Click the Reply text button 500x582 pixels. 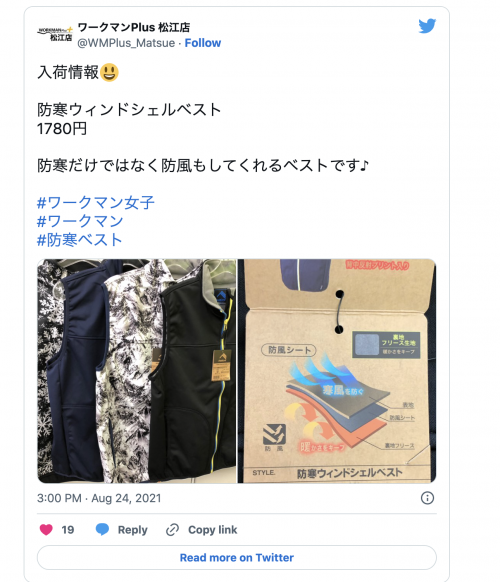(133, 530)
